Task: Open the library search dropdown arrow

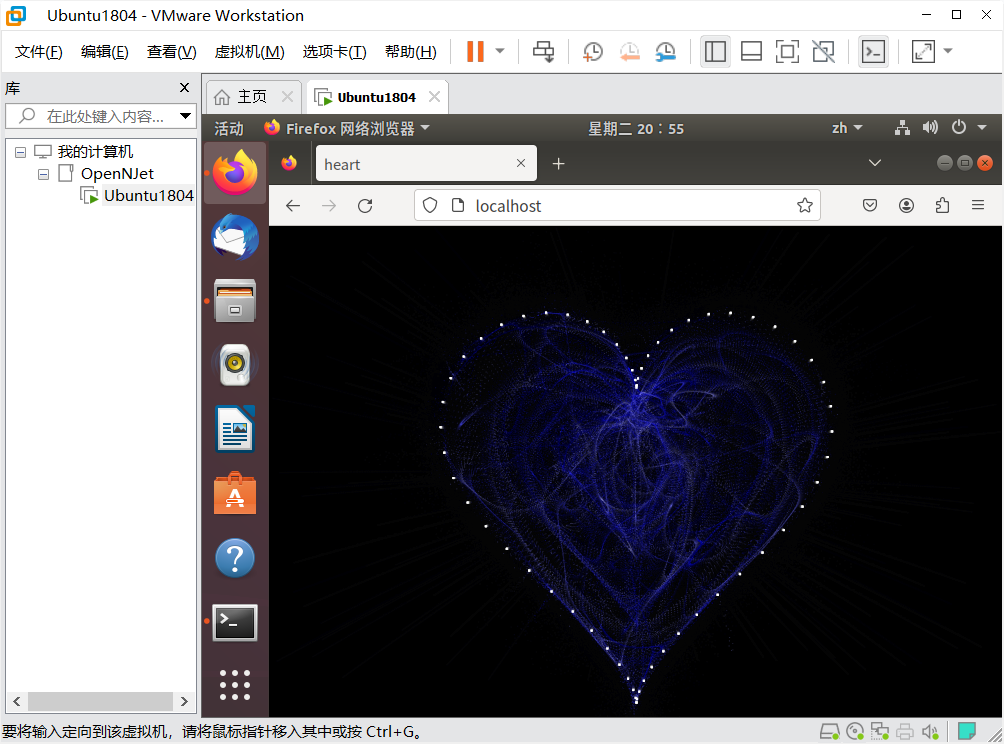Action: 185,117
